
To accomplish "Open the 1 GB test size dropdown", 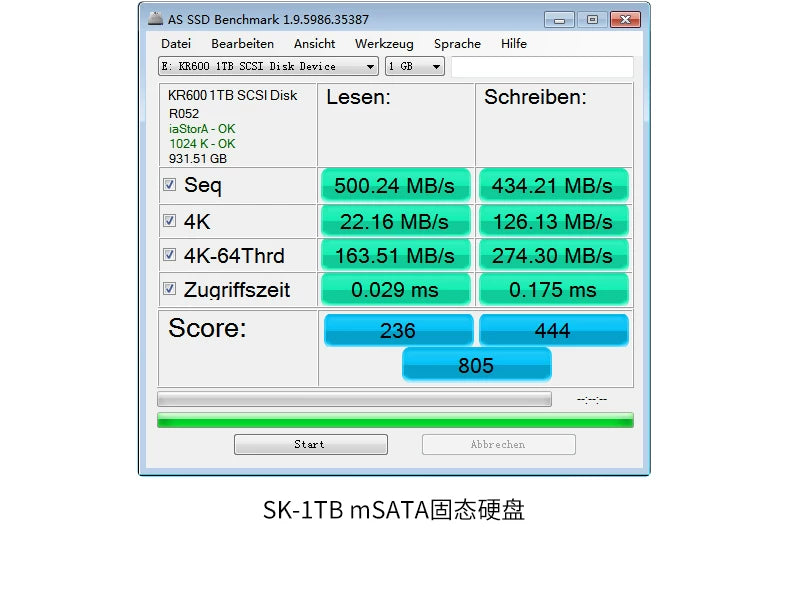I will [415, 67].
